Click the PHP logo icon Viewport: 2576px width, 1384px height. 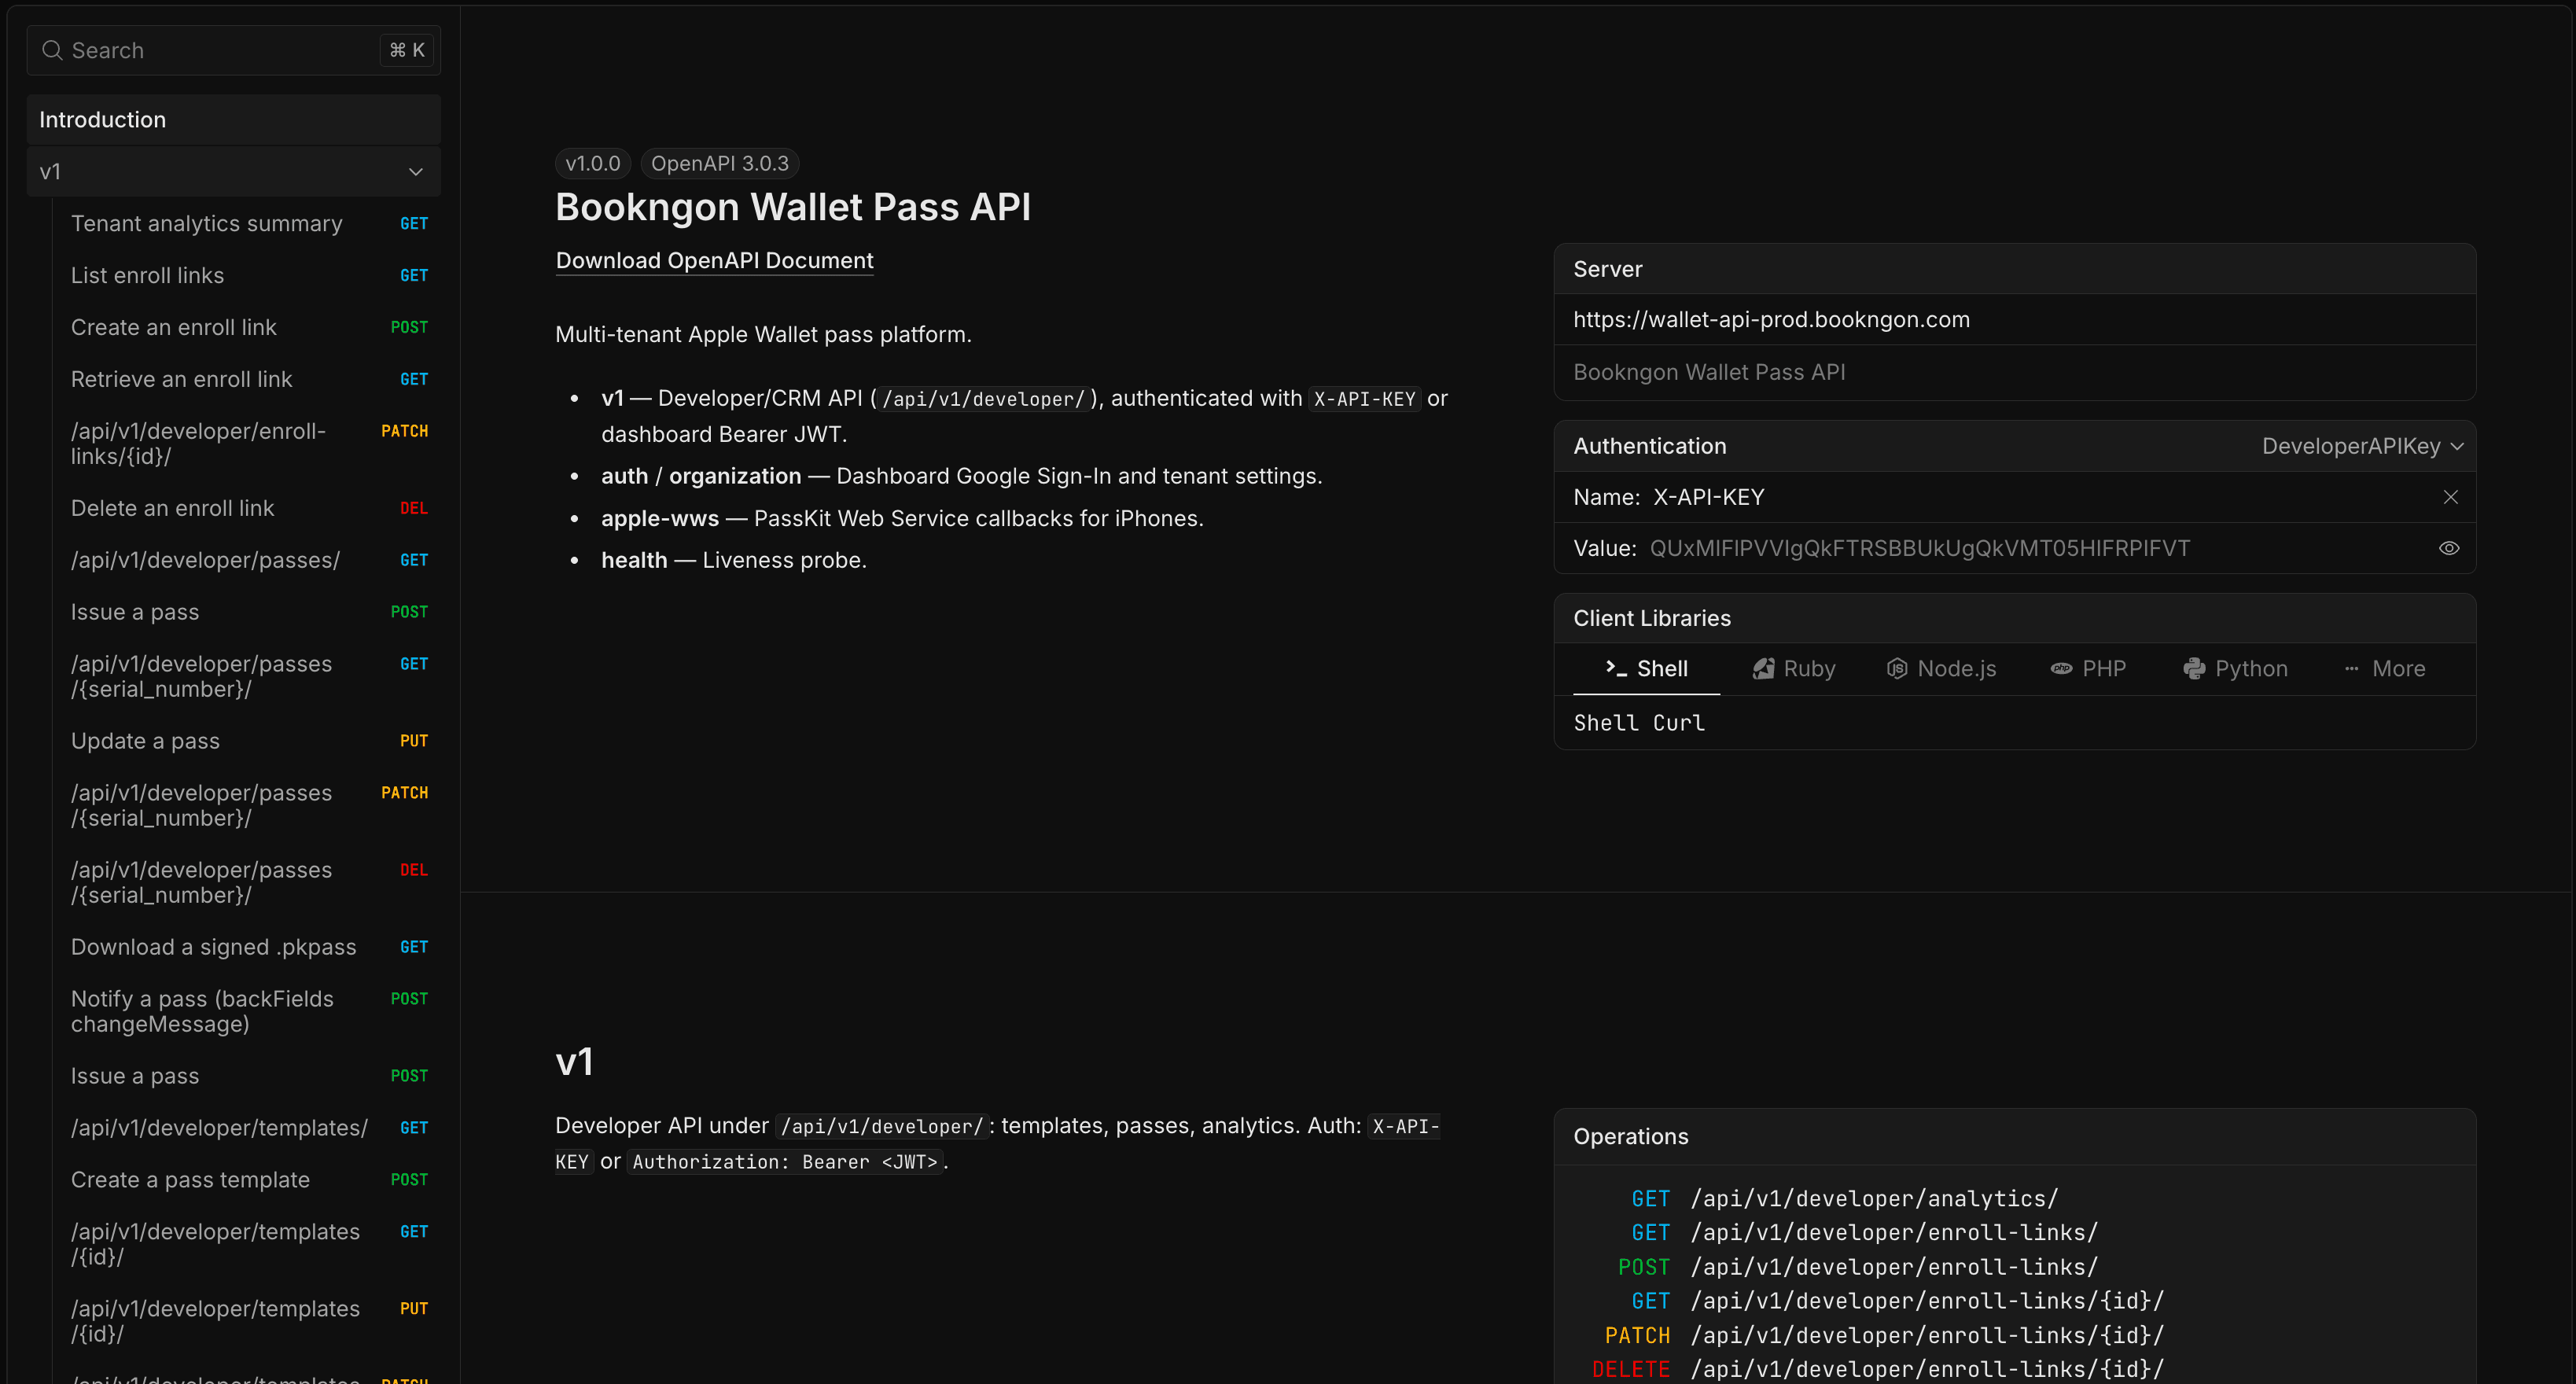pyautogui.click(x=2061, y=668)
